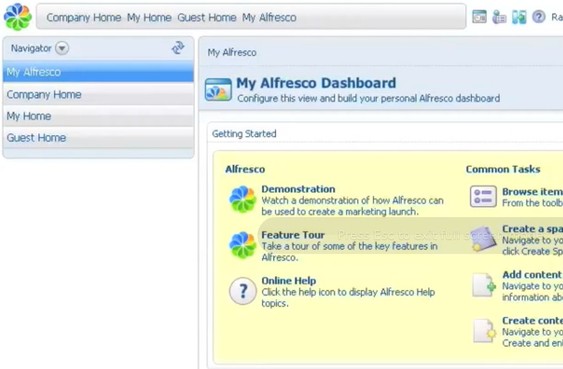Open Guest Home from the top toolbar
Viewport: 563px width, 369px height.
(x=207, y=17)
